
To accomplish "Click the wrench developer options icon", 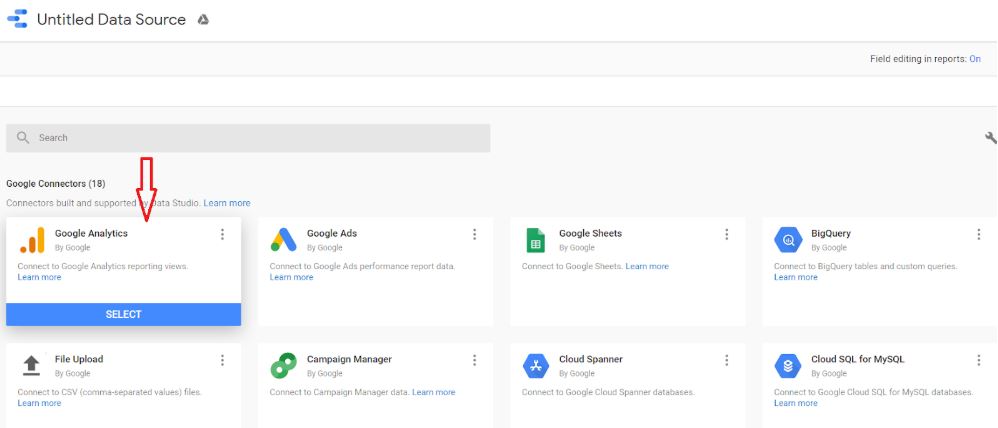I will click(x=990, y=138).
